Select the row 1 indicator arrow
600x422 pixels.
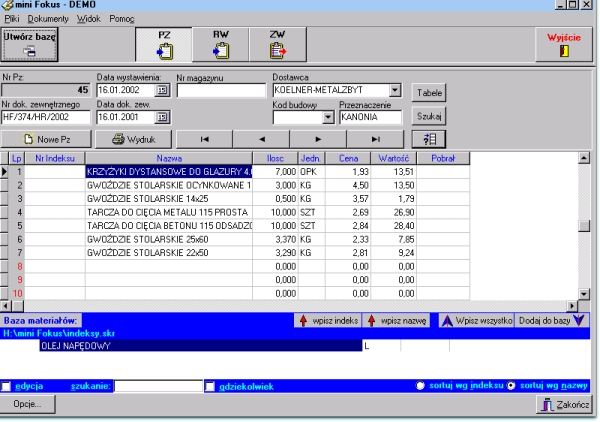pos(4,172)
